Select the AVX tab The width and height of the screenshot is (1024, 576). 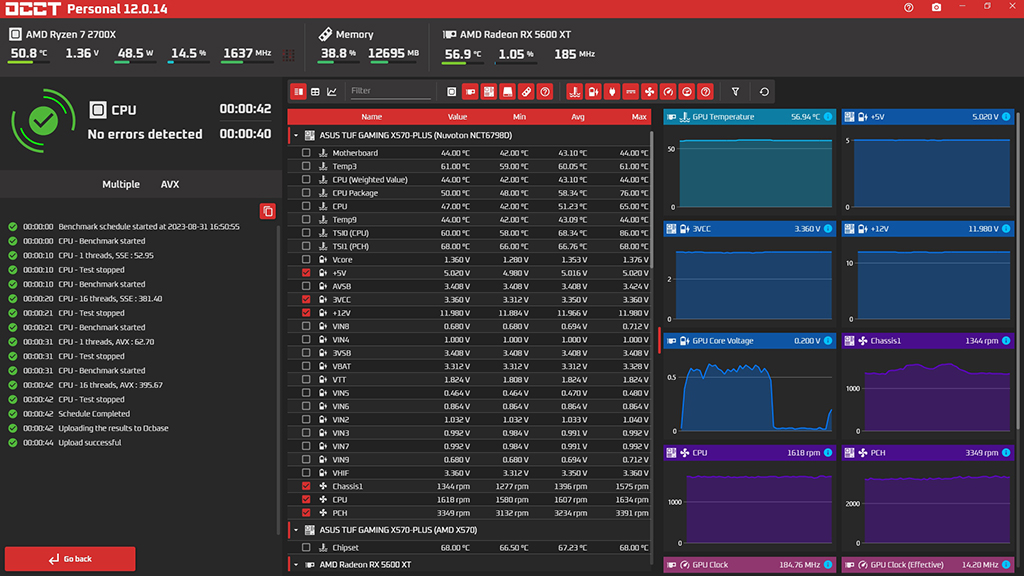[170, 185]
